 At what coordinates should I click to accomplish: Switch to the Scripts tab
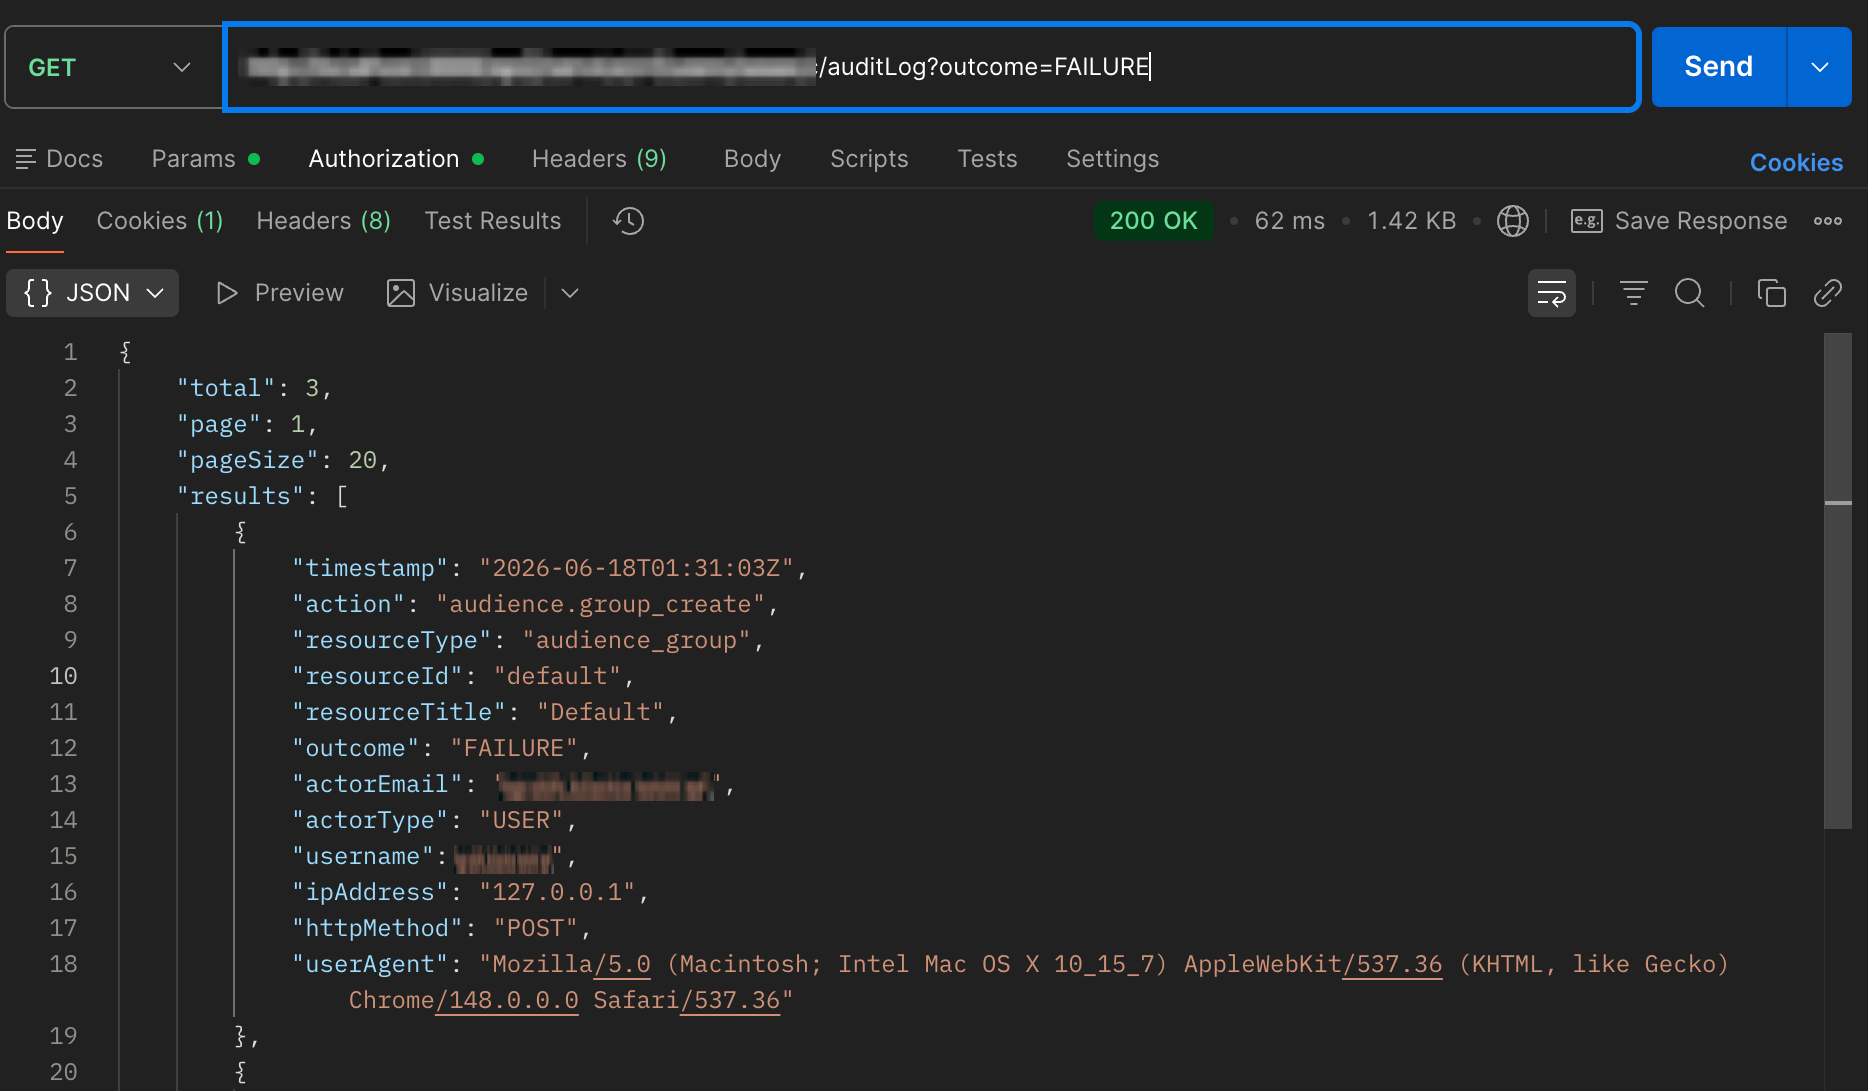point(869,159)
